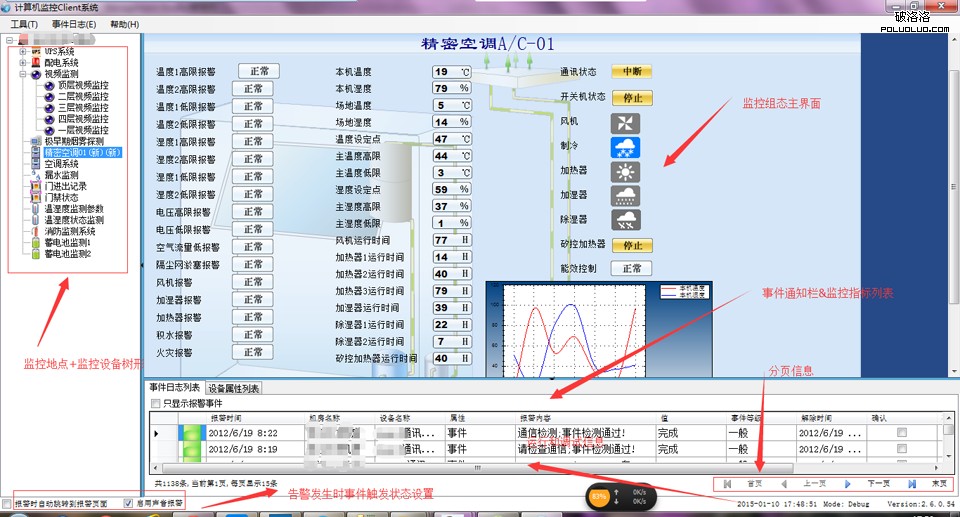
Task: Click the 加热器 heater sun icon
Action: [626, 171]
